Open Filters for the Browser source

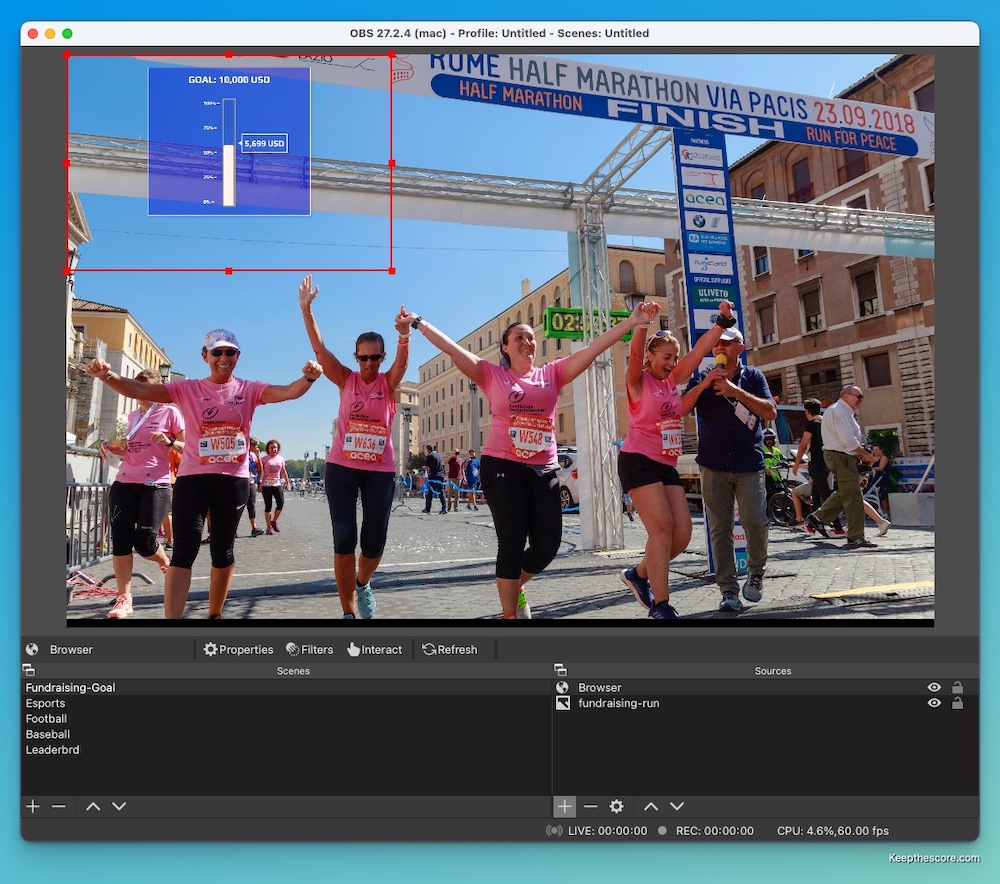tap(310, 649)
